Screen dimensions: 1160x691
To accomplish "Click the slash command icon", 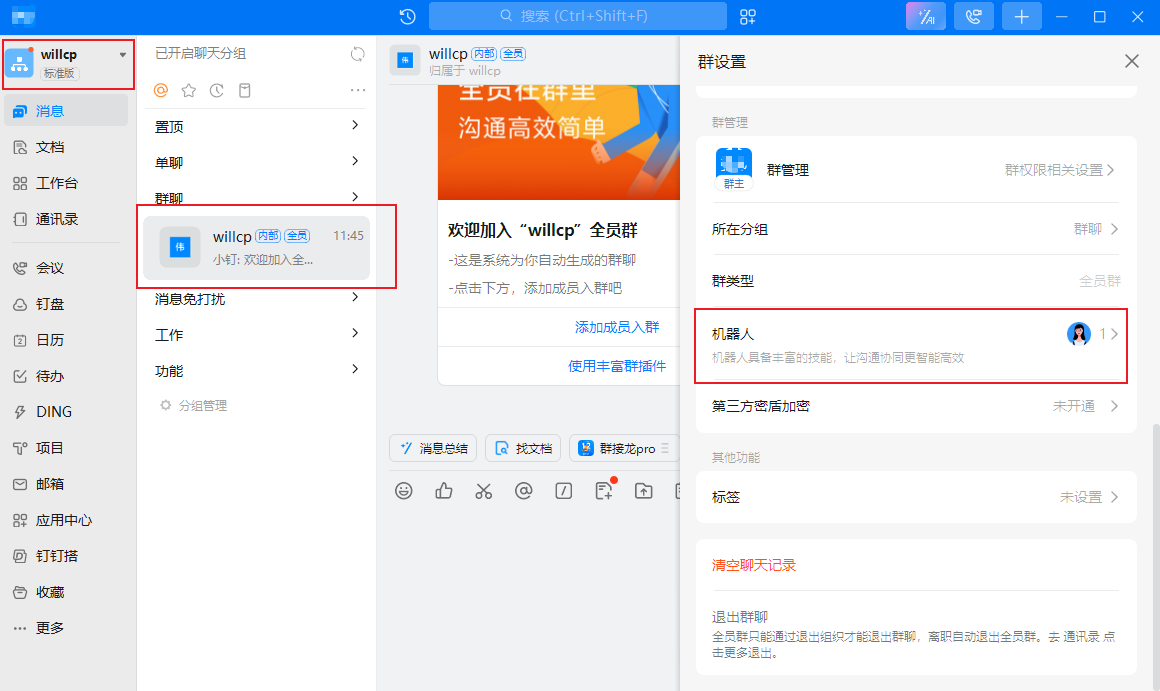I will (x=564, y=491).
